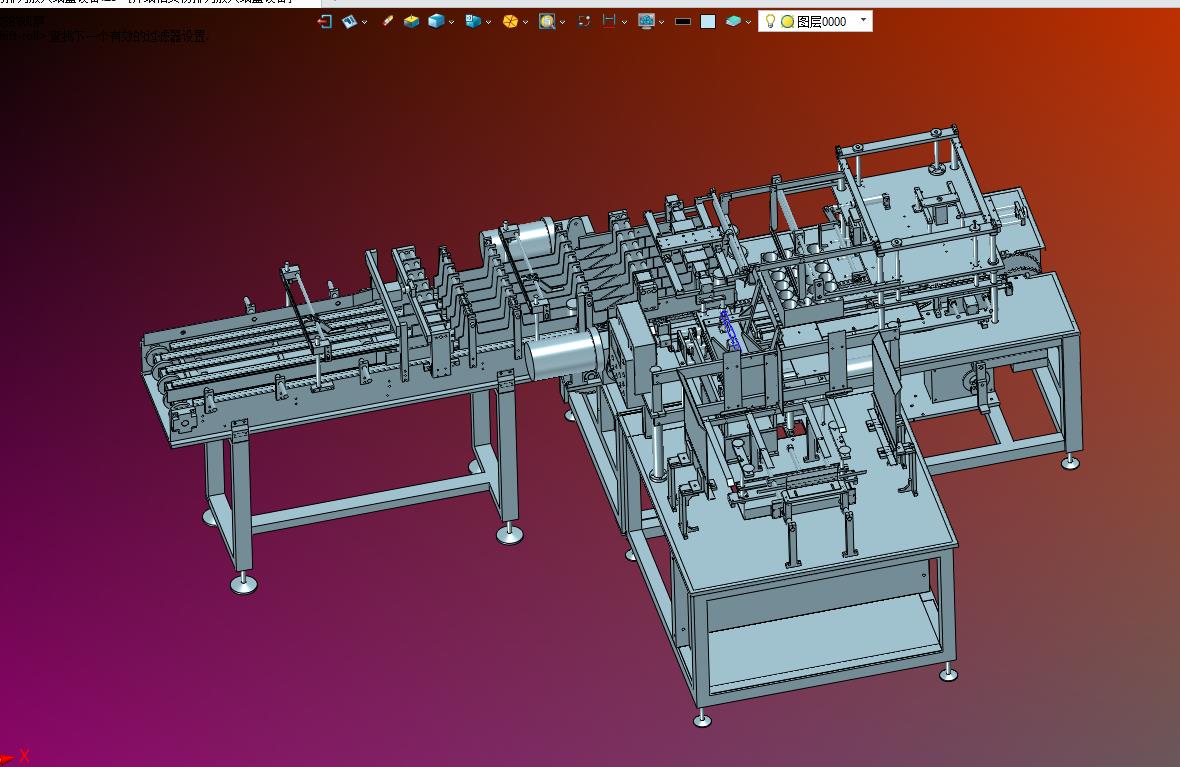Click the dotted-square snap icon
Viewport: 1180px width, 767px height.
pos(584,21)
